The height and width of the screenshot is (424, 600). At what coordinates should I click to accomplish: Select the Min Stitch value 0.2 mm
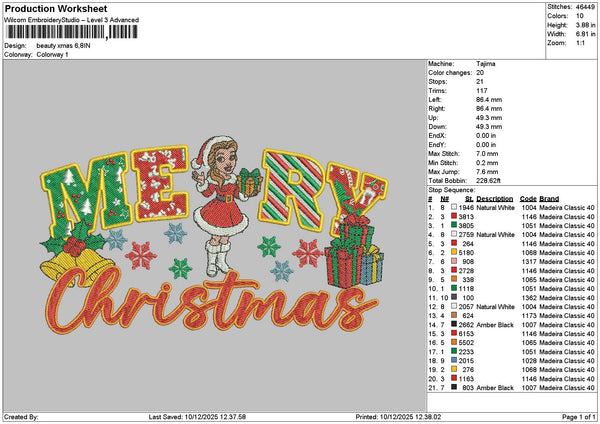(487, 163)
